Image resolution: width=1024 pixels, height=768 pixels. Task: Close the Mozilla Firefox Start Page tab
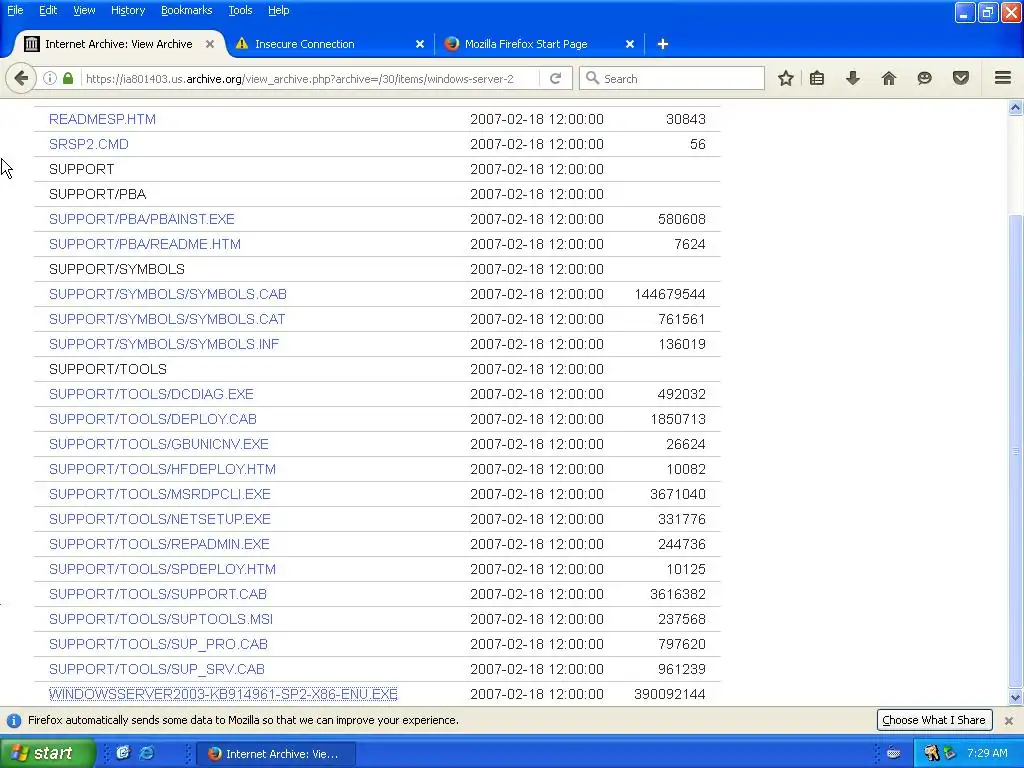(x=630, y=44)
